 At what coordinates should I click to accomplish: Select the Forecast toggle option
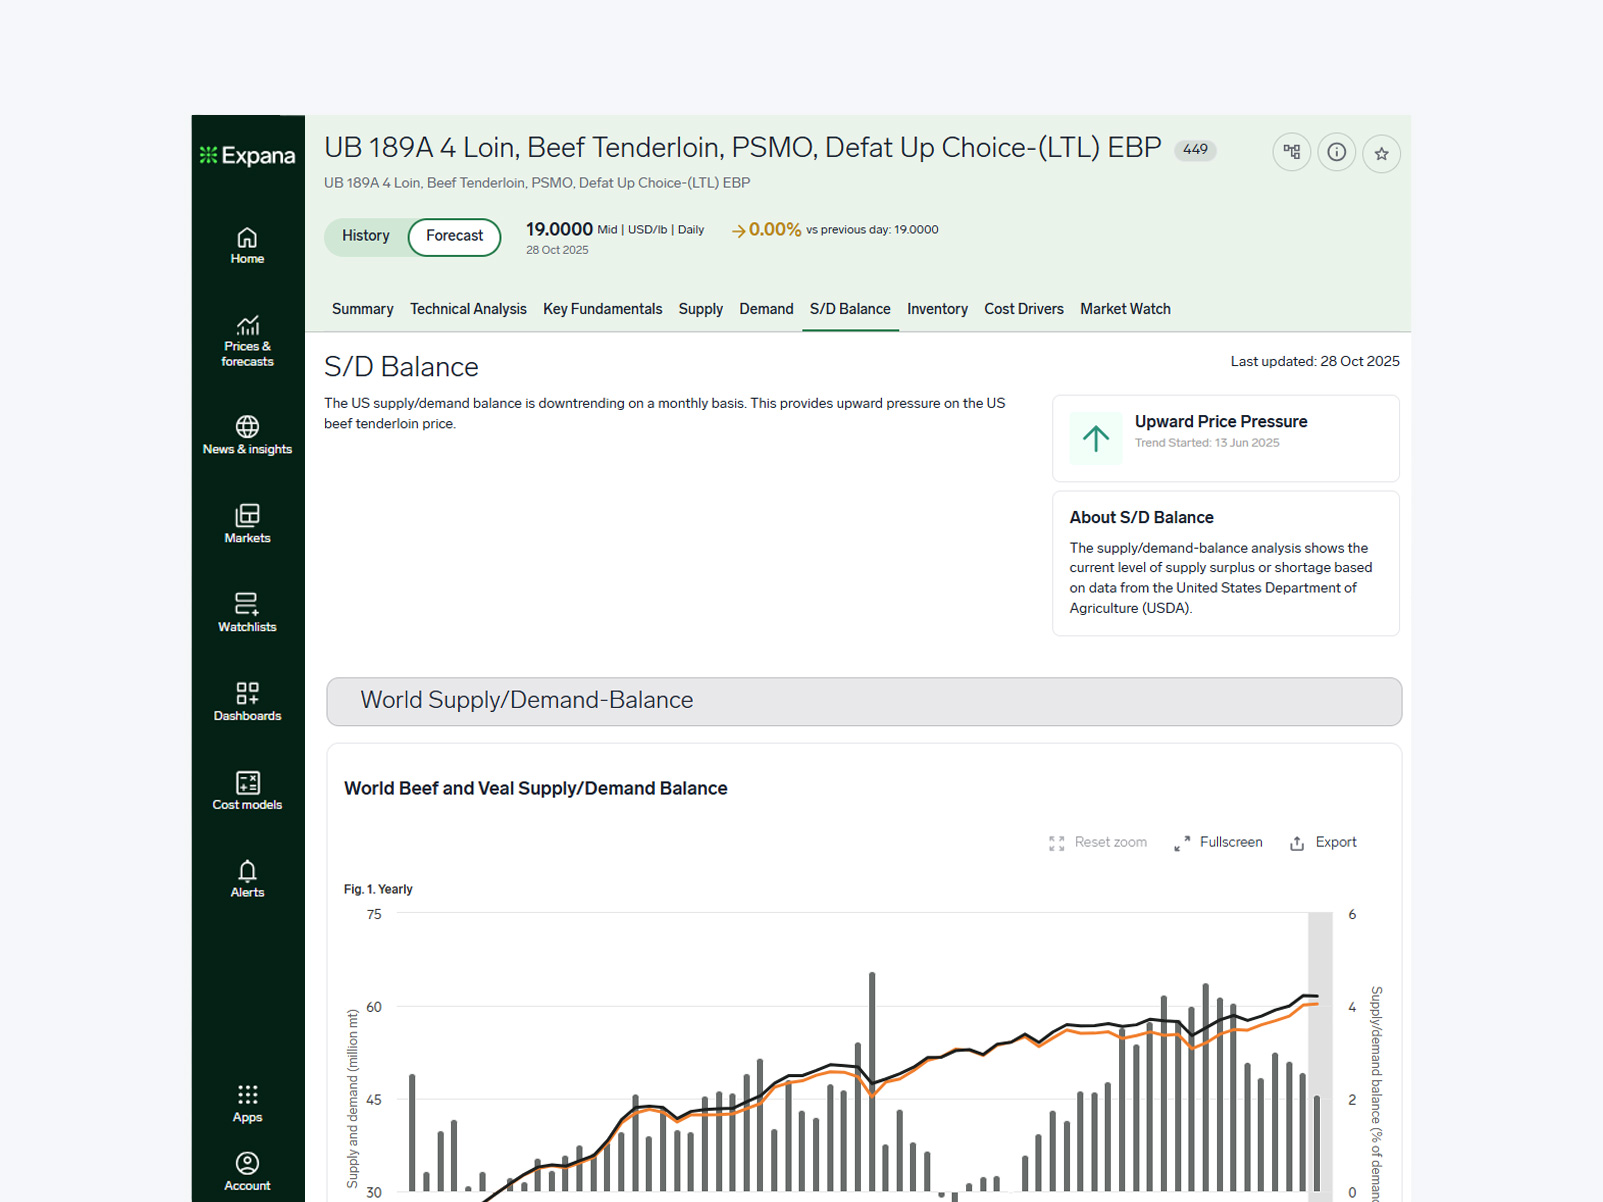coord(454,237)
